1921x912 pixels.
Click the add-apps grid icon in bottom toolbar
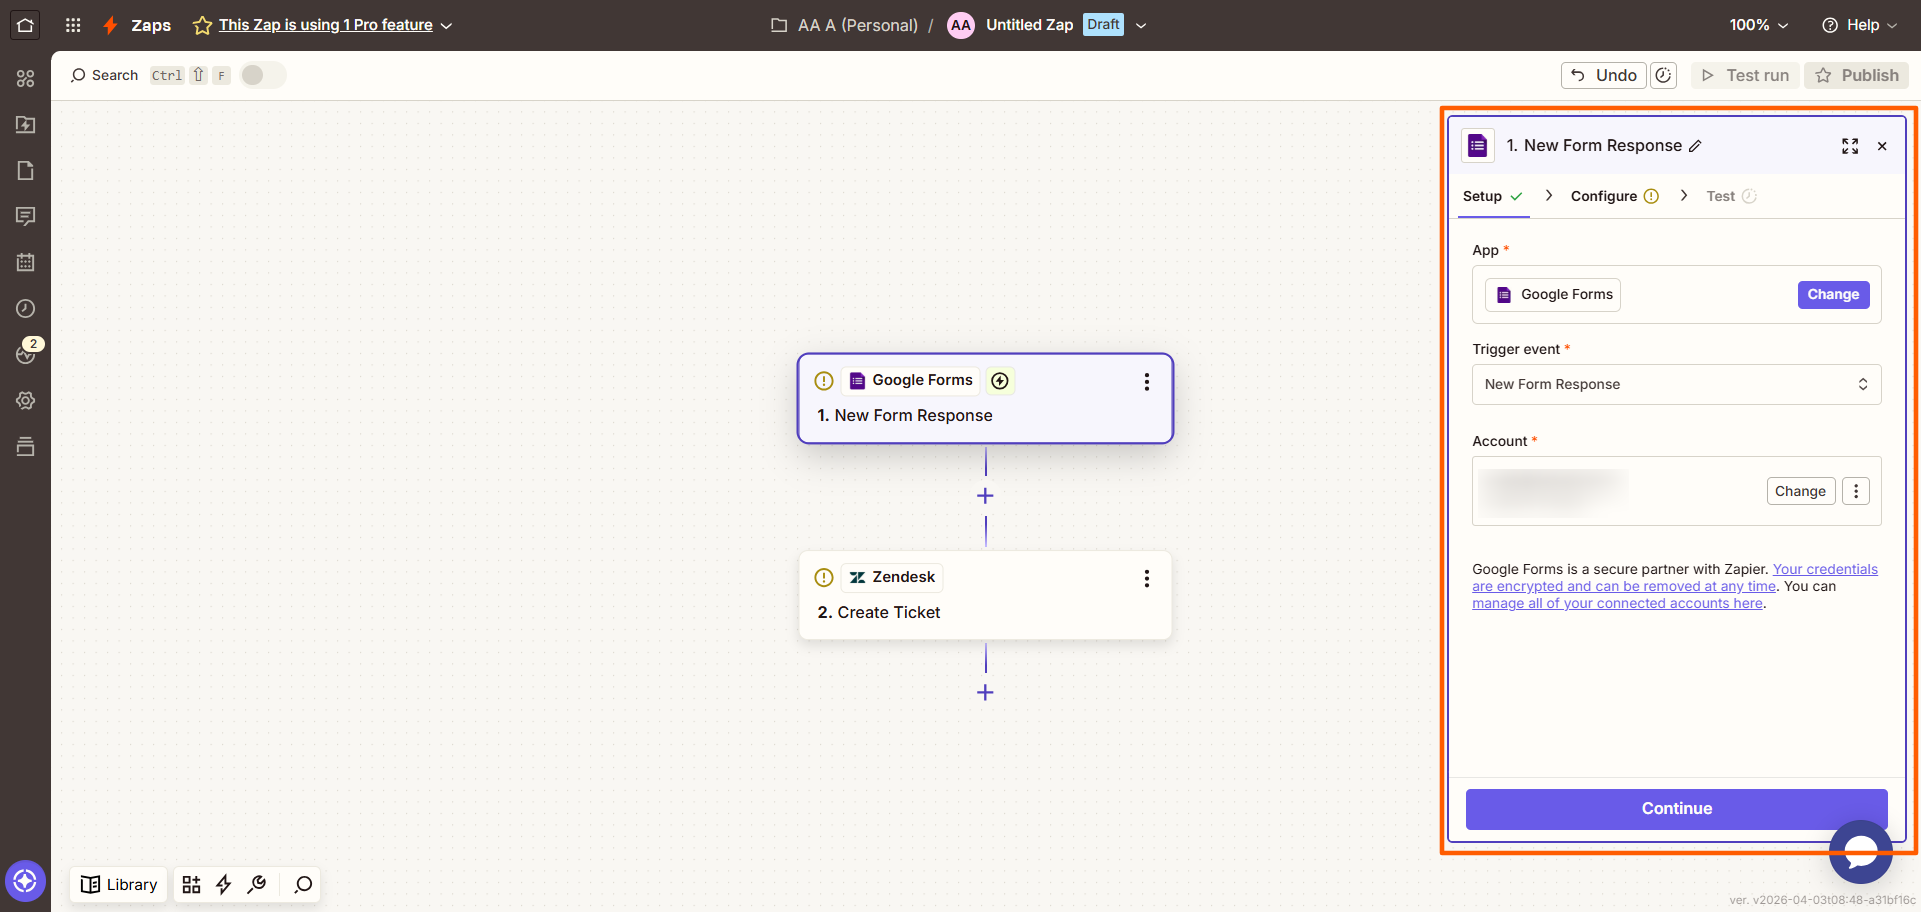click(191, 884)
